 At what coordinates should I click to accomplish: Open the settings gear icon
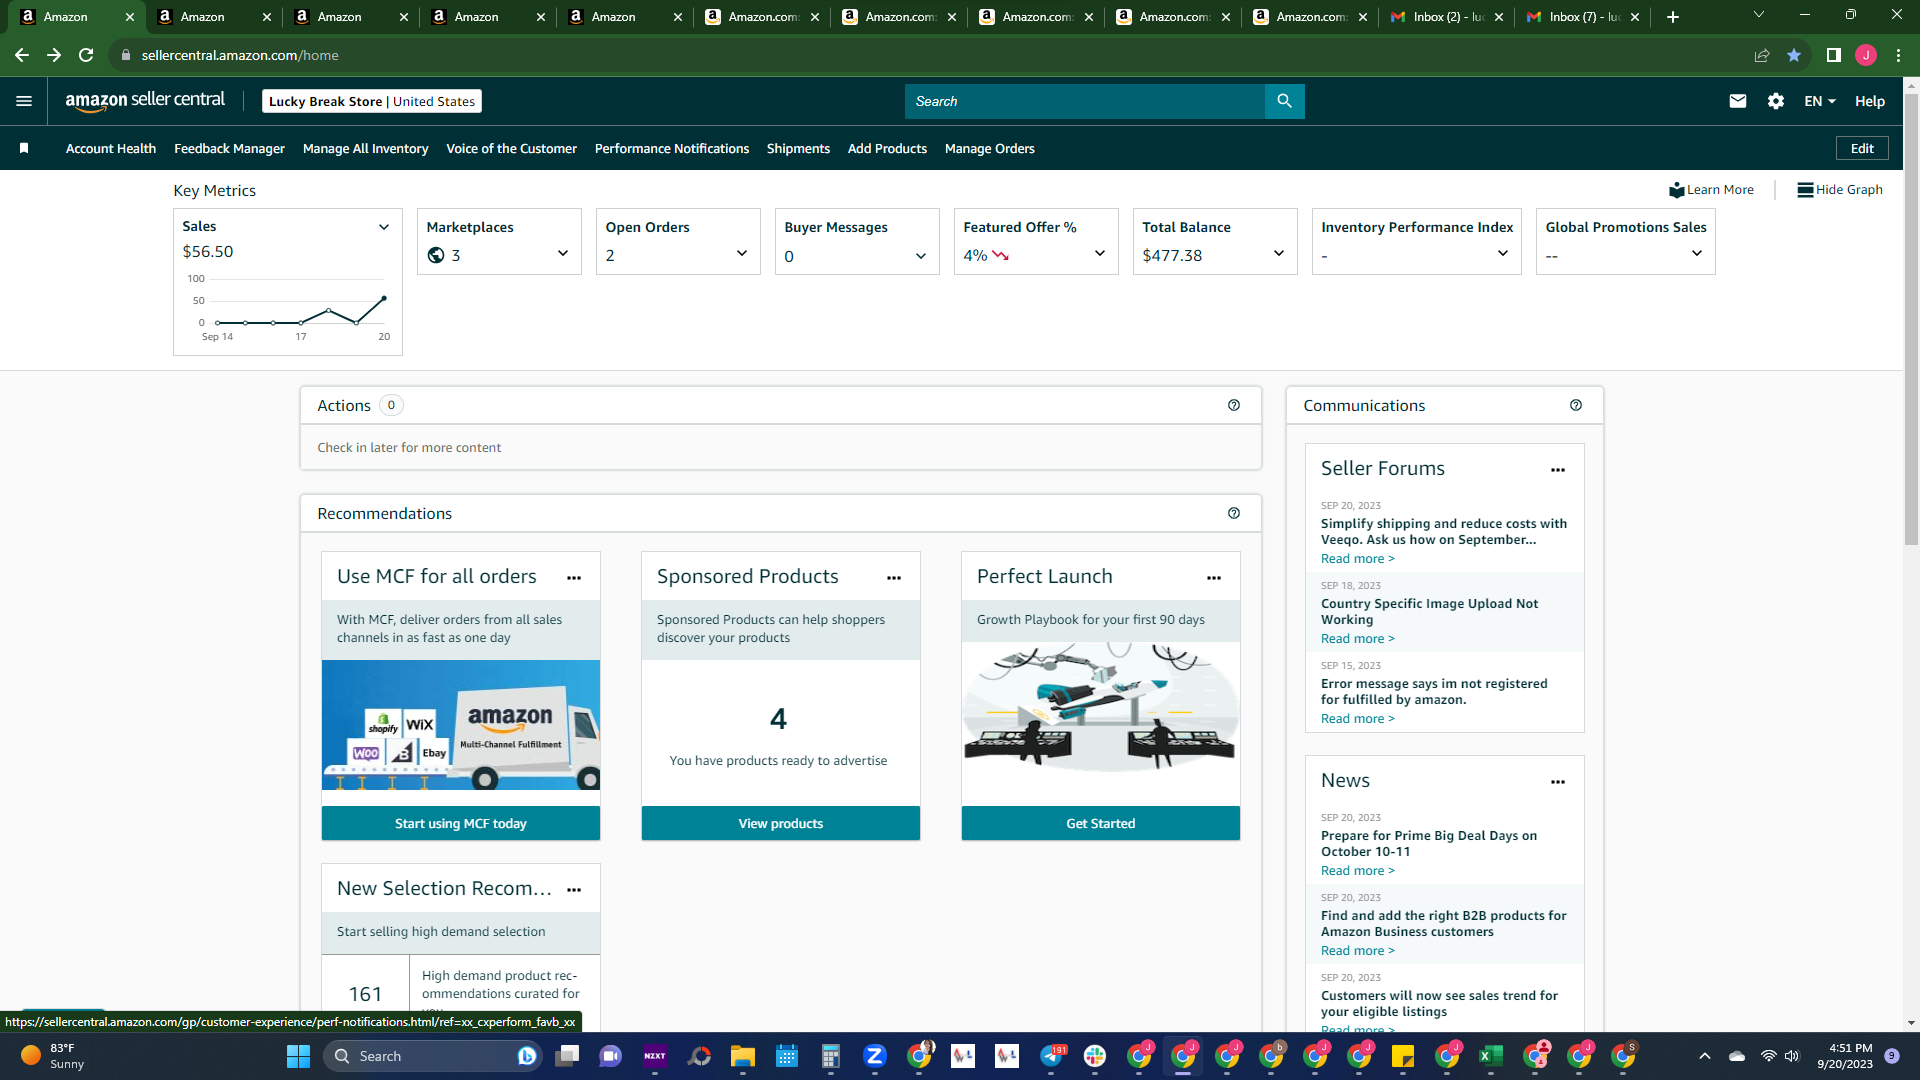pos(1776,101)
